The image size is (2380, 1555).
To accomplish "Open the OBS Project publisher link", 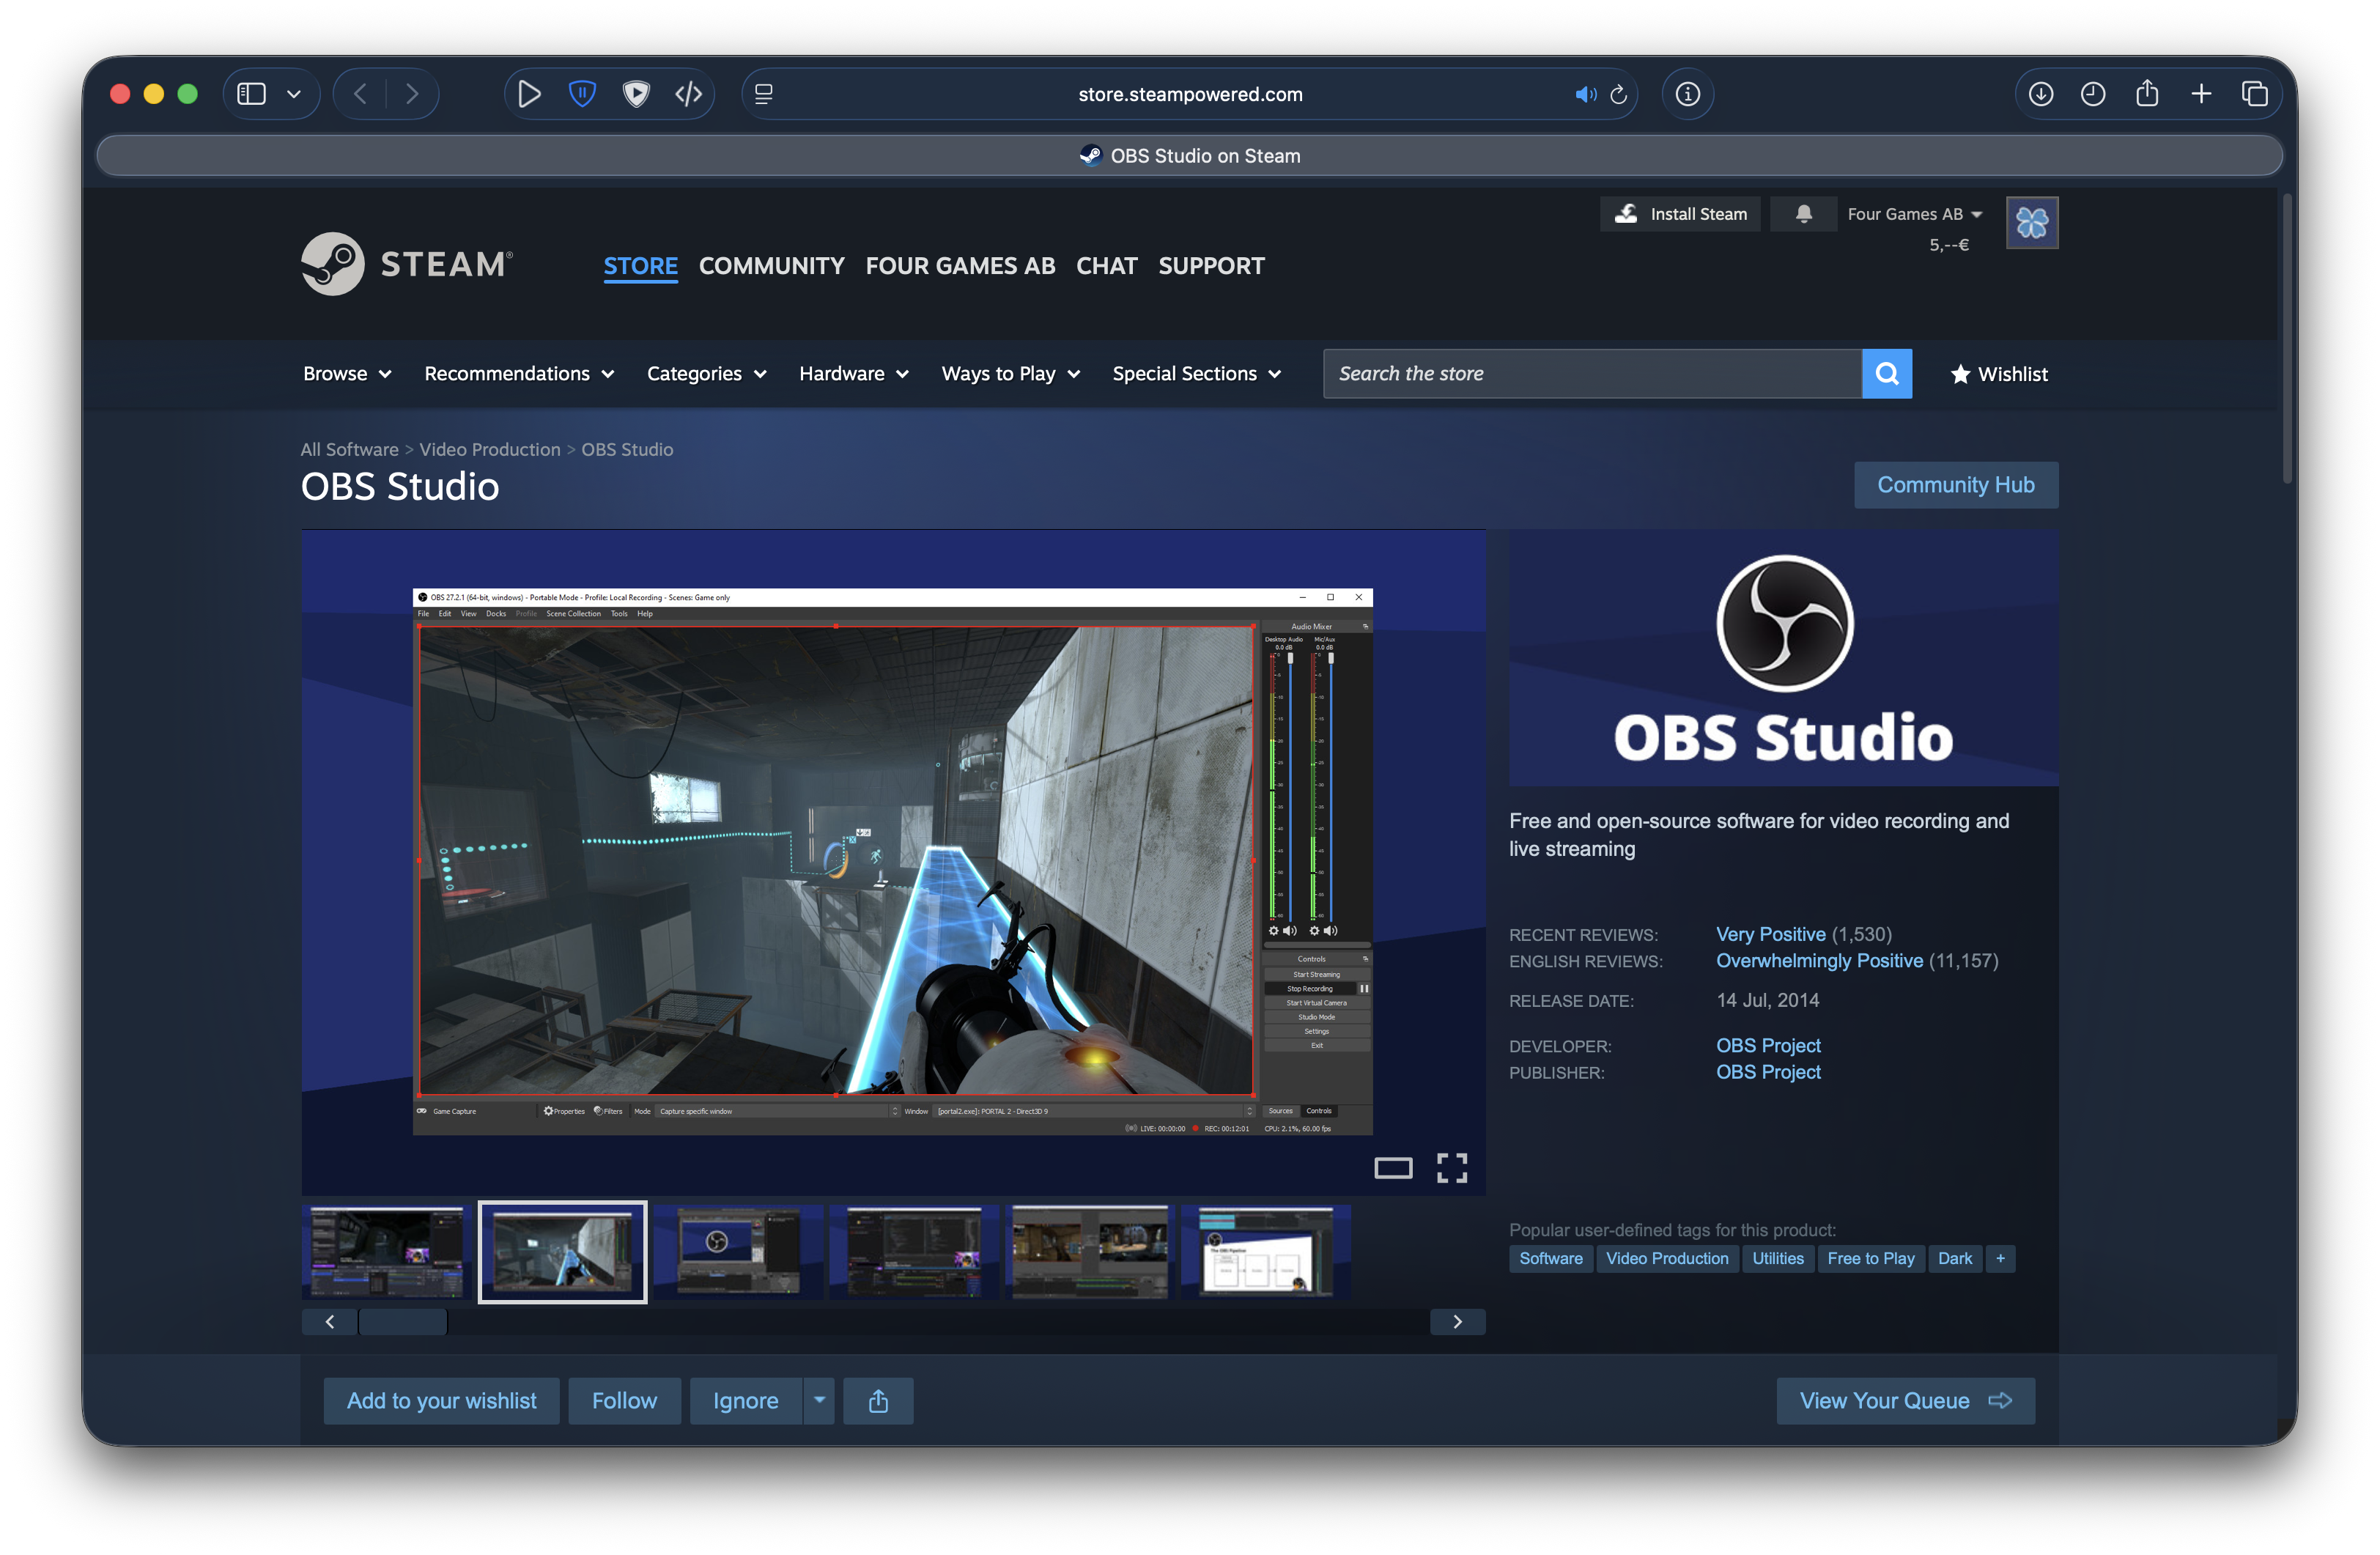I will [1768, 1072].
